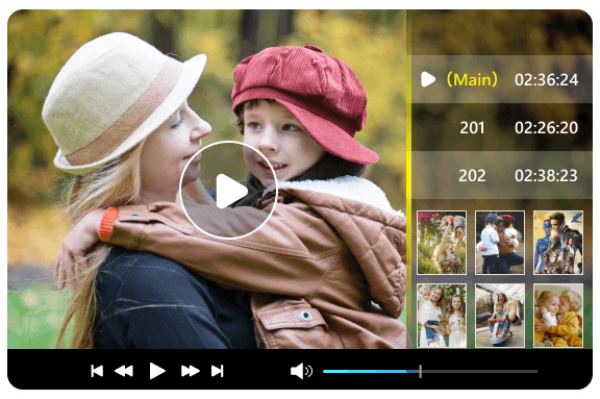
Task: Click the large circular play overlay button
Action: pos(228,190)
